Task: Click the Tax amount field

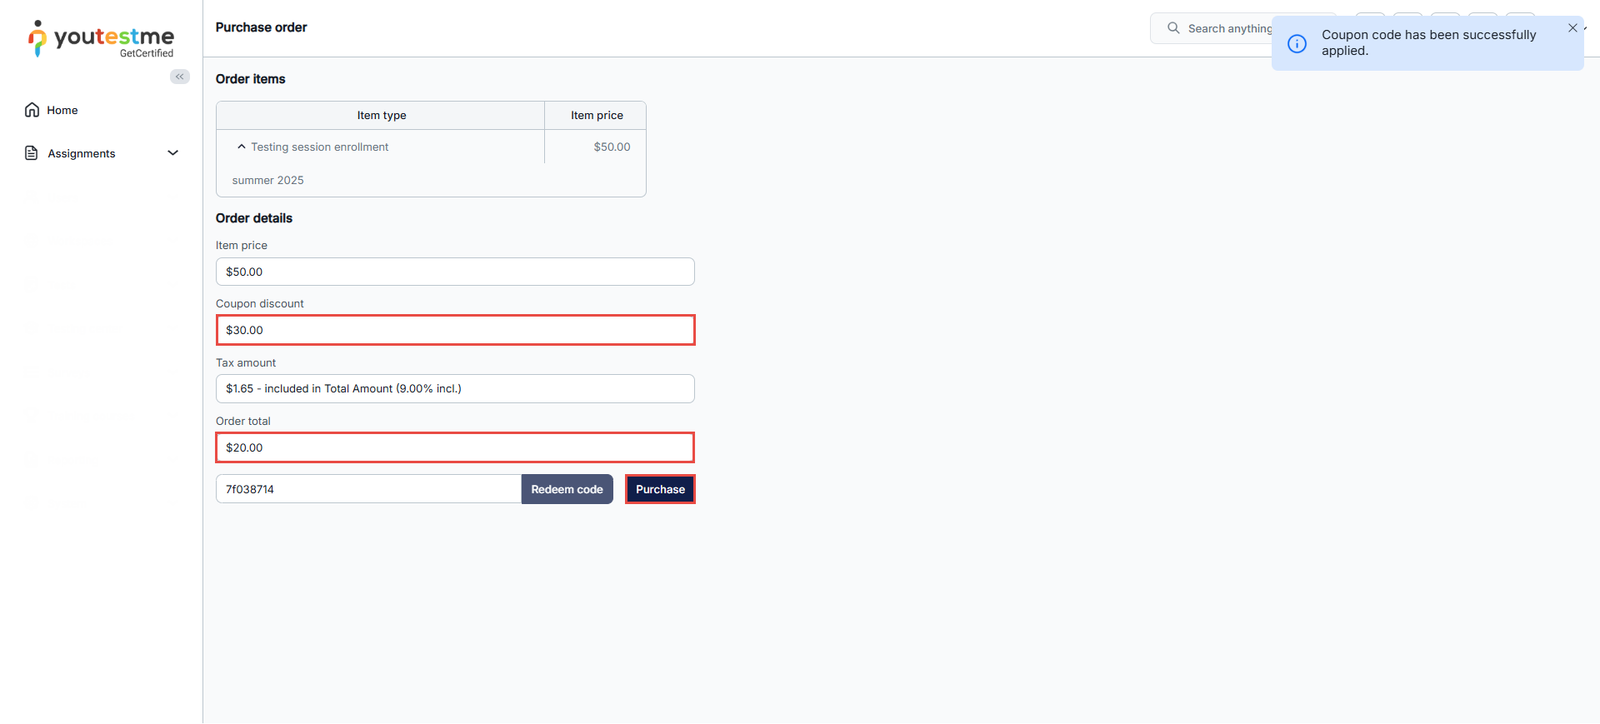Action: [x=455, y=389]
